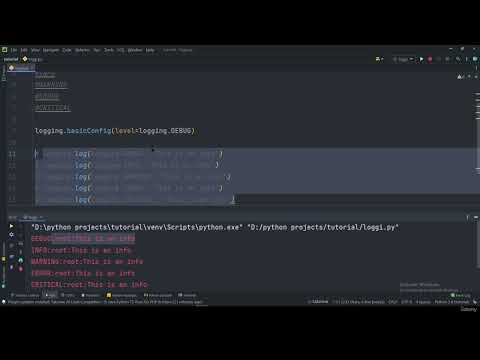Open the VCS menu

(121, 50)
